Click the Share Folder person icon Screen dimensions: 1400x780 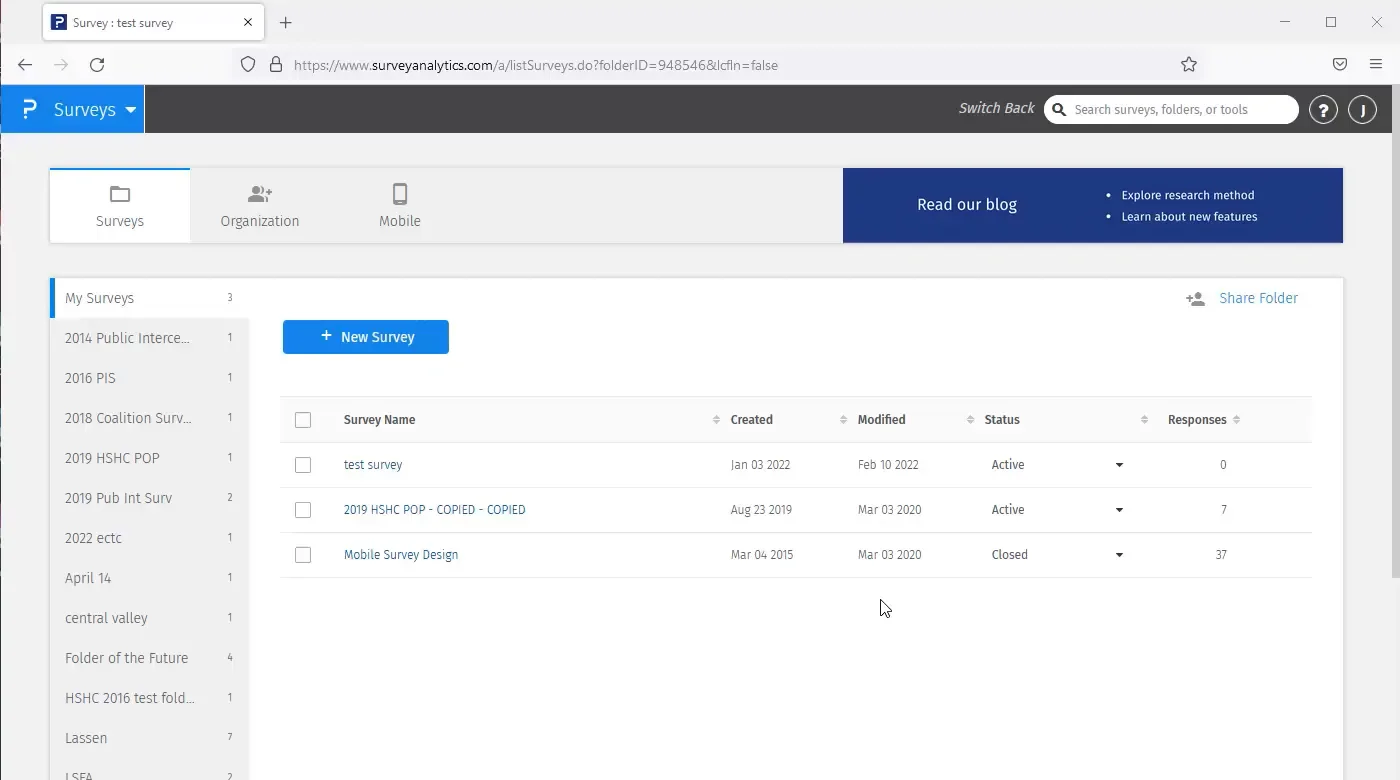point(1195,299)
